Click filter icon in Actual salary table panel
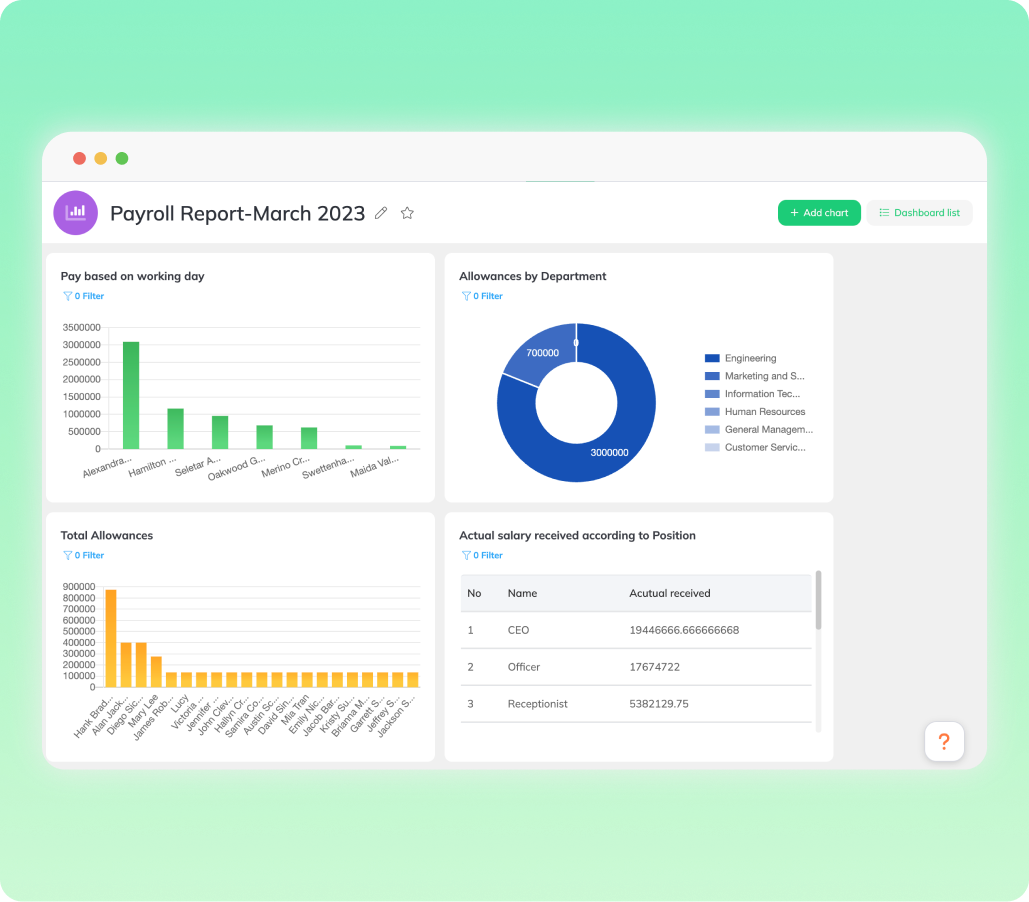The width and height of the screenshot is (1029, 902). tap(466, 555)
